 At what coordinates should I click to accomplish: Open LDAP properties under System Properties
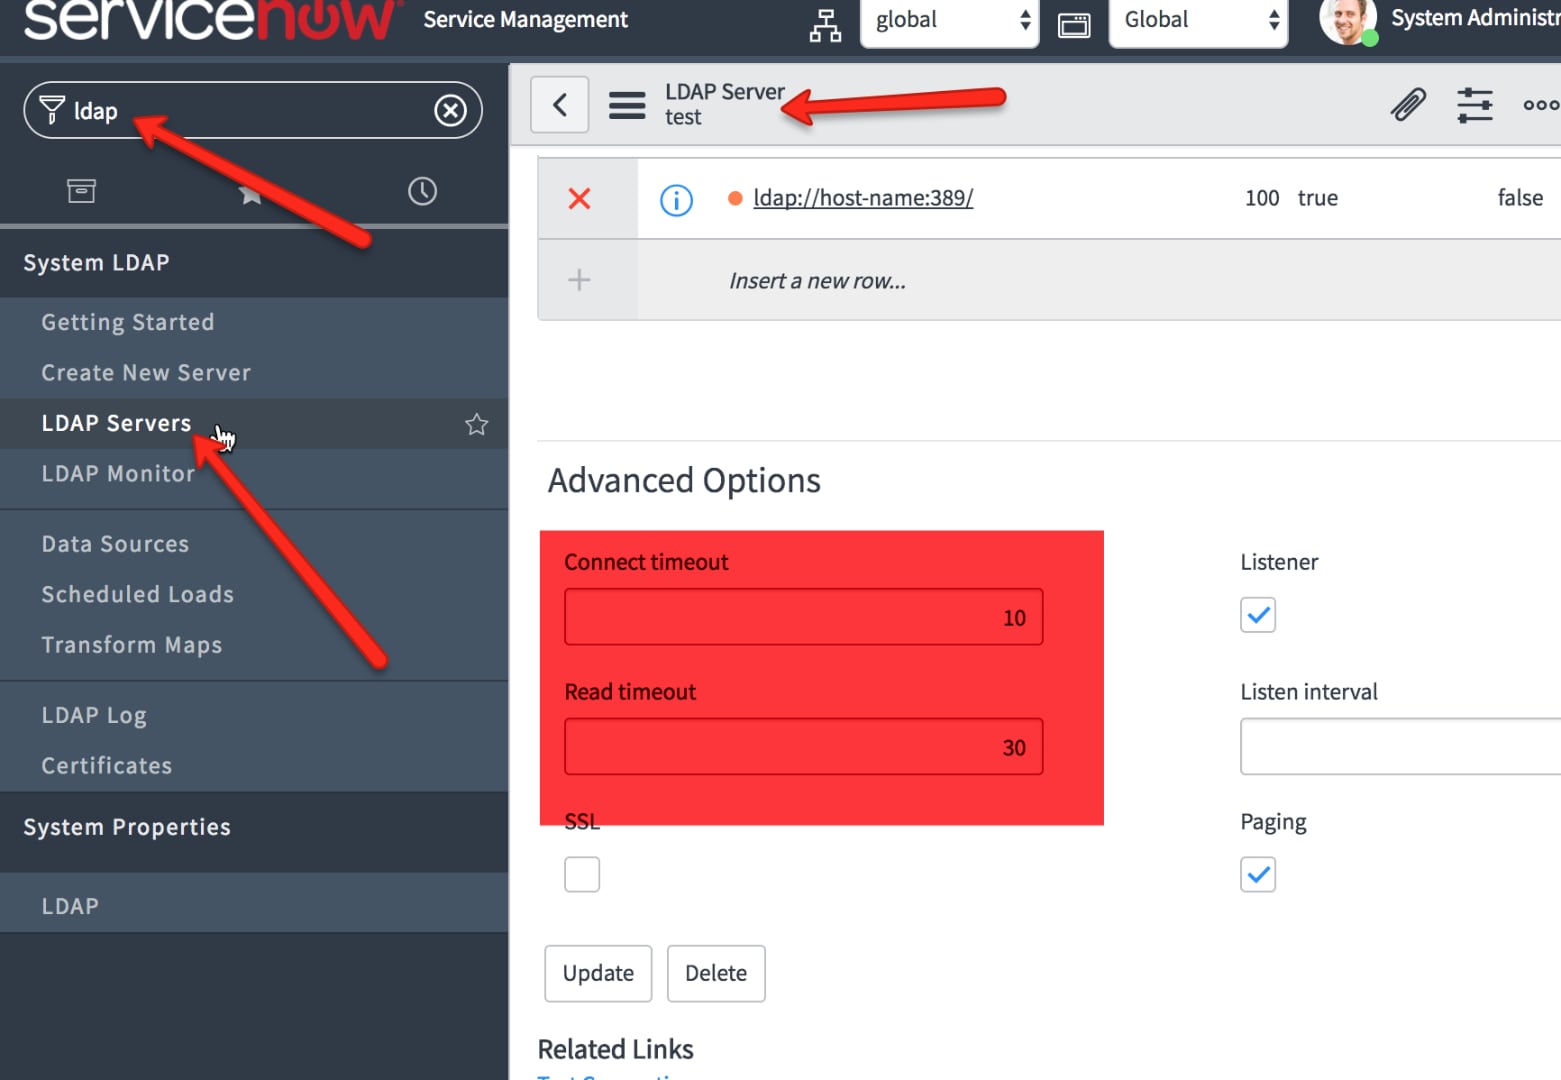point(70,906)
